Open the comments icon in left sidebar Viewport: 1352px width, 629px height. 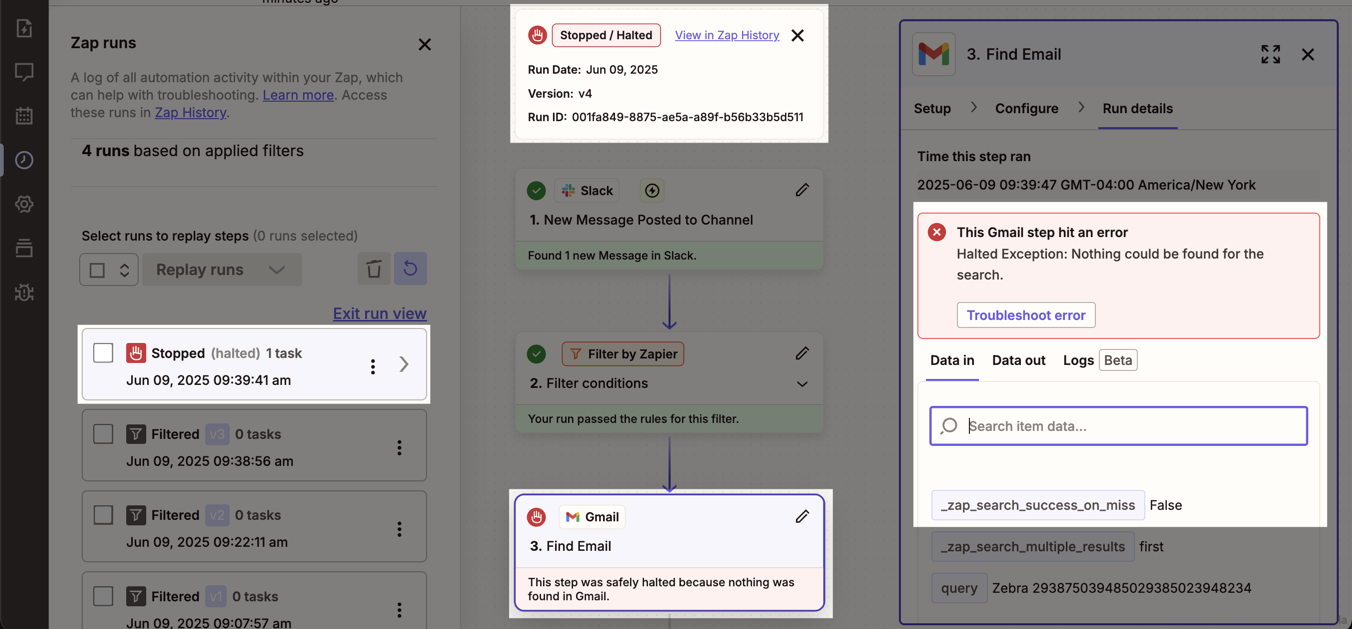[24, 72]
